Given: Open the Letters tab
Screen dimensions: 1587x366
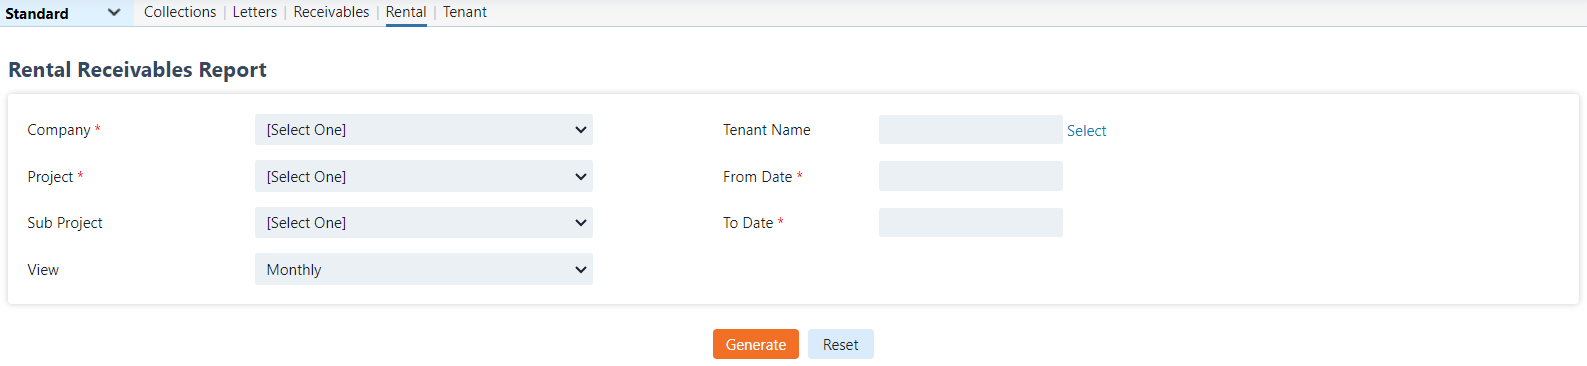Looking at the screenshot, I should tap(255, 12).
